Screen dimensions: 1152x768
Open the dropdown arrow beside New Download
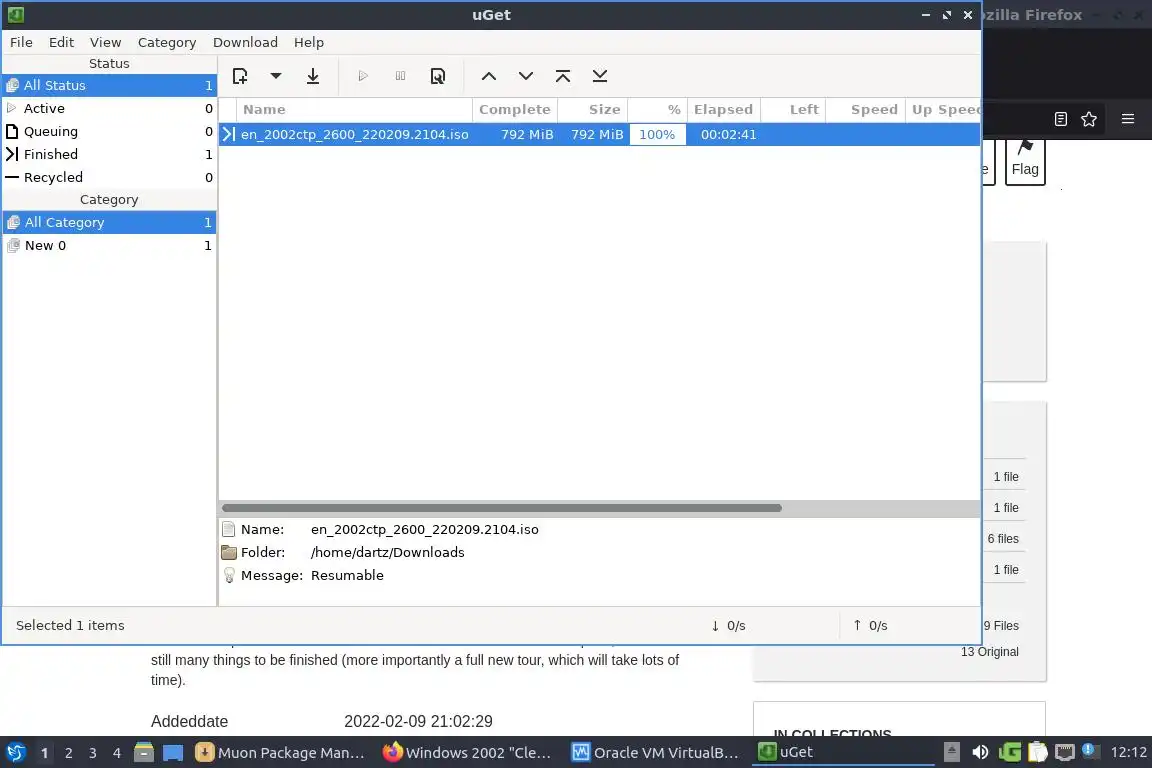(276, 76)
